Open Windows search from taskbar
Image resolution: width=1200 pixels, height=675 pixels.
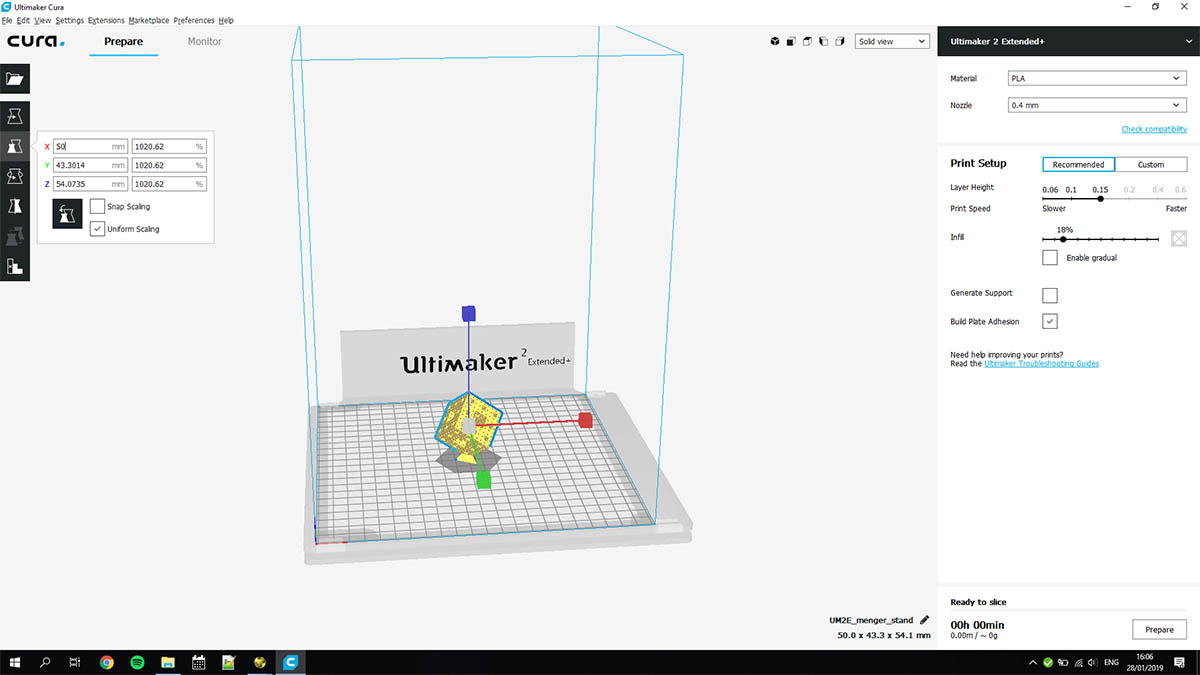[45, 662]
